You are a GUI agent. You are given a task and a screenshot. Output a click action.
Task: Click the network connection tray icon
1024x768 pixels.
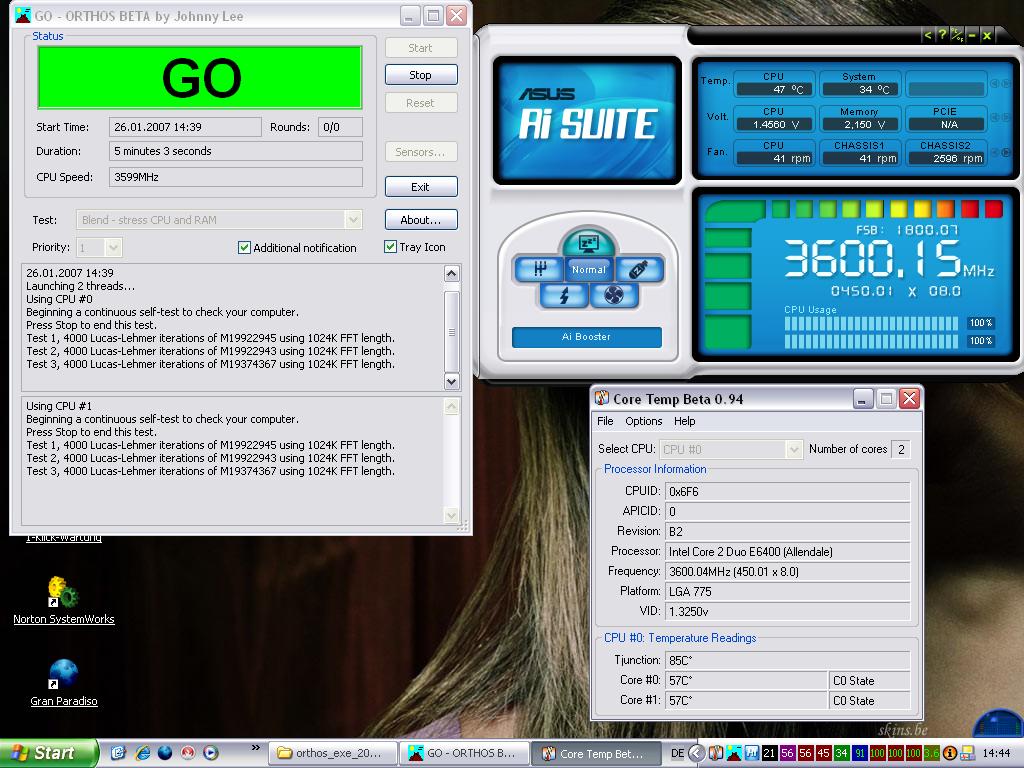[x=967, y=753]
